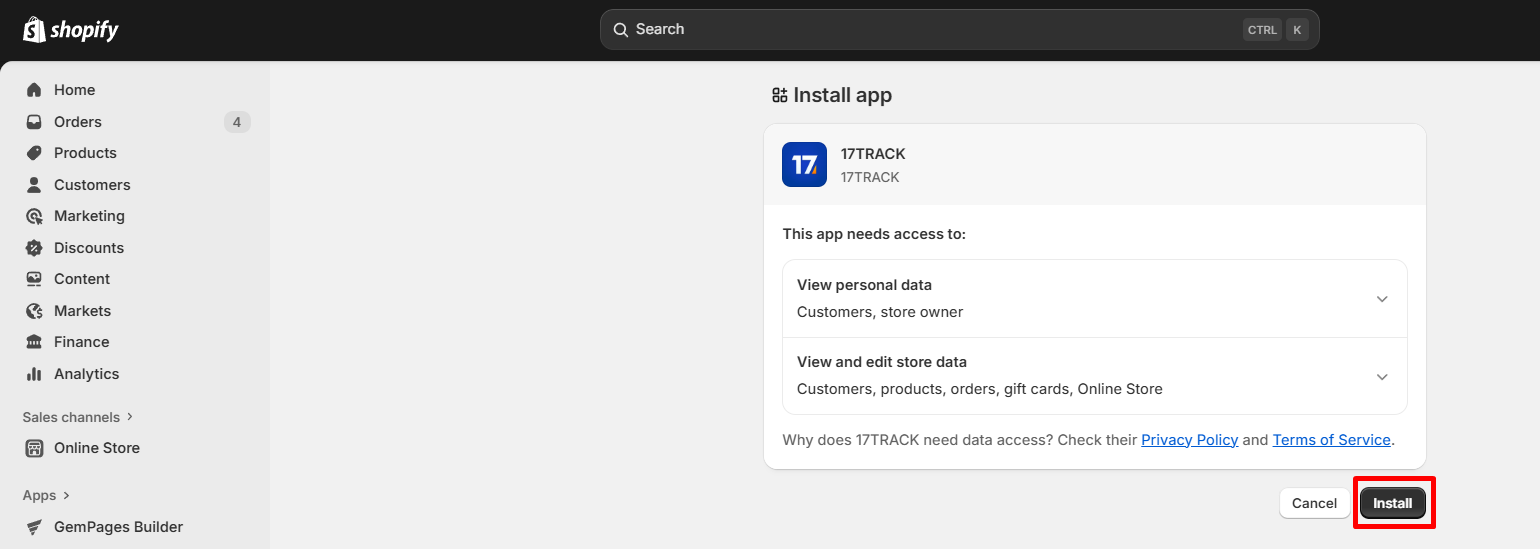Expand the Apps section in sidebar
This screenshot has width=1540, height=549.
(47, 495)
